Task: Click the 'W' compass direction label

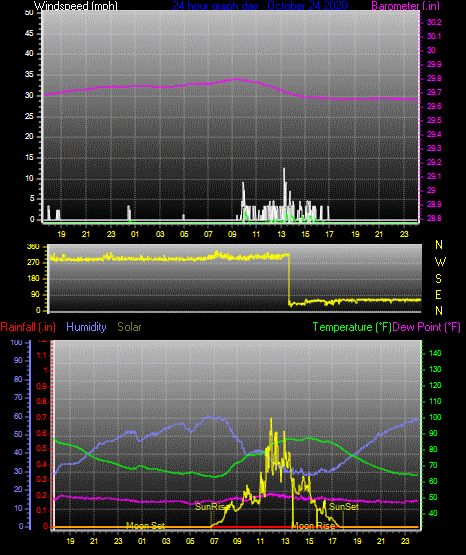Action: tap(440, 262)
